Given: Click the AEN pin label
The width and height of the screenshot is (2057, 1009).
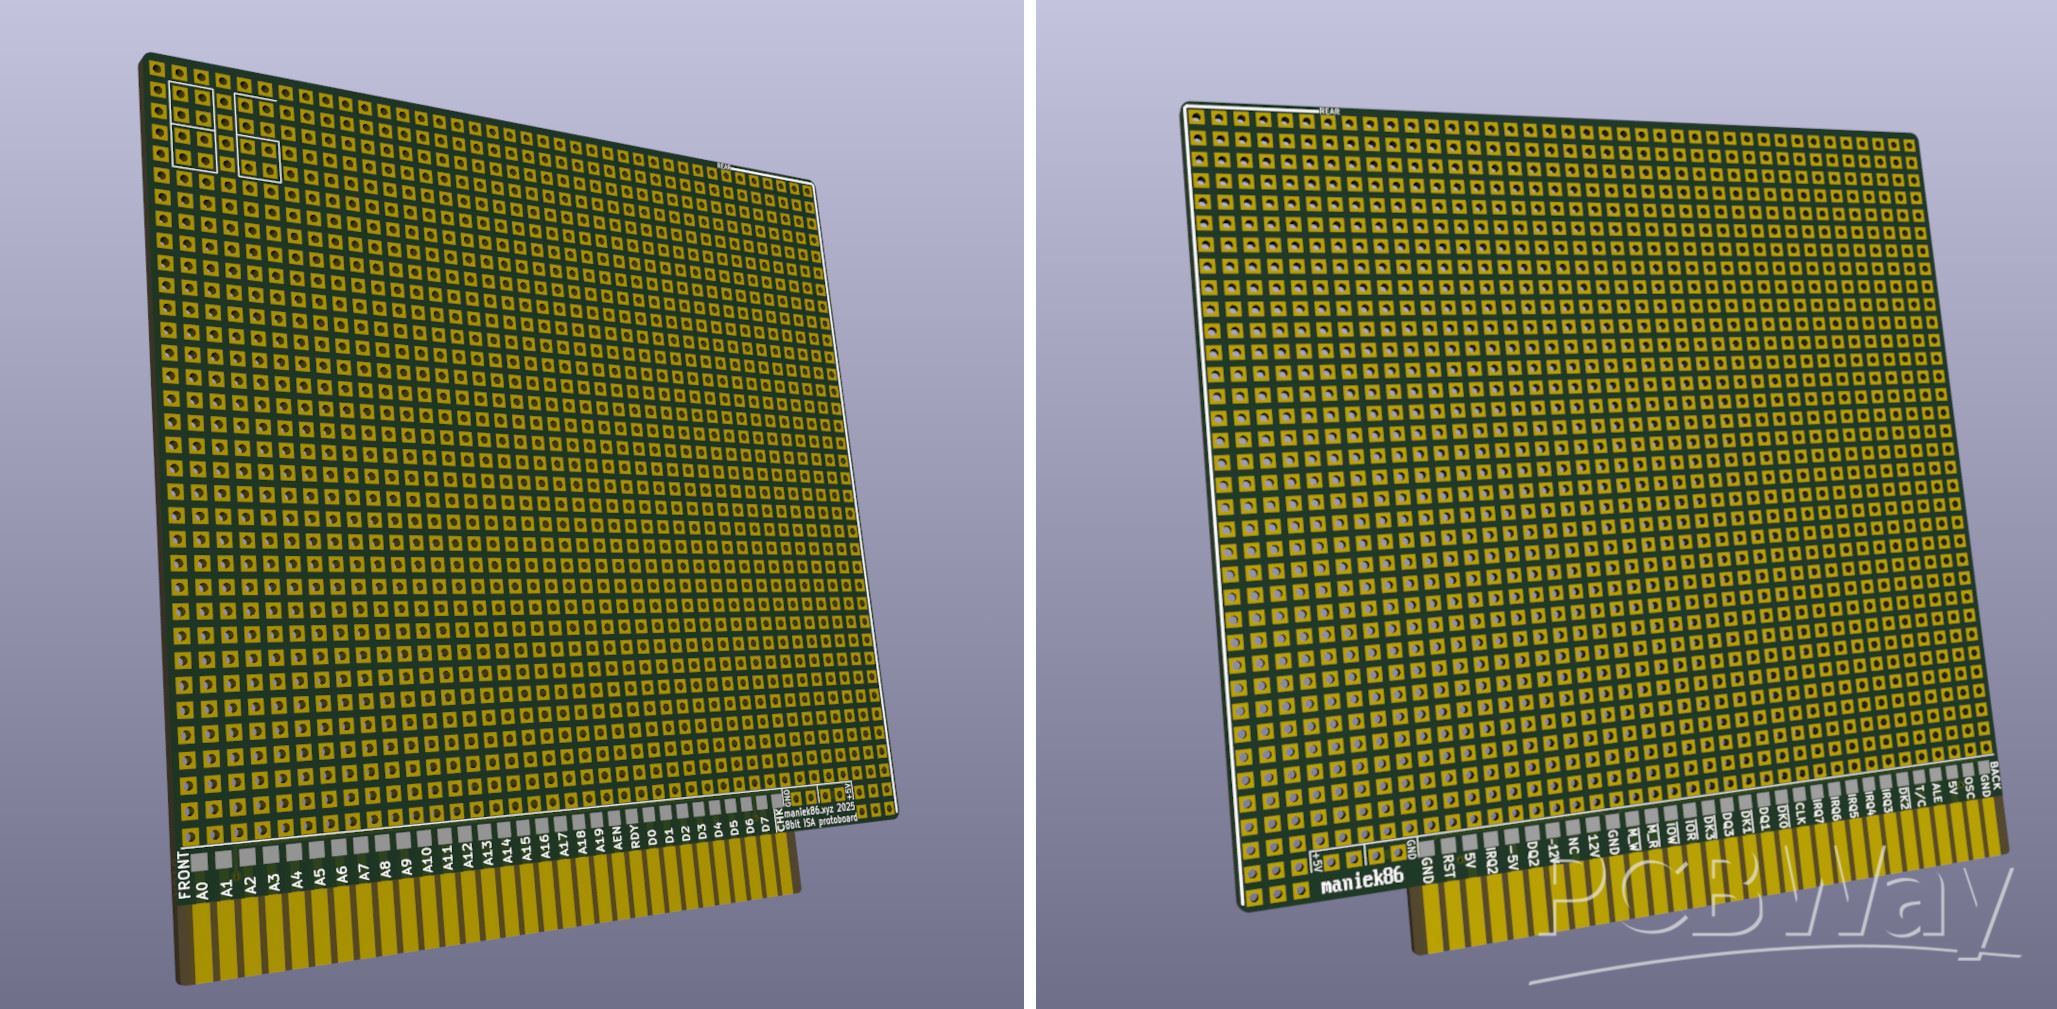Looking at the screenshot, I should pos(618,837).
